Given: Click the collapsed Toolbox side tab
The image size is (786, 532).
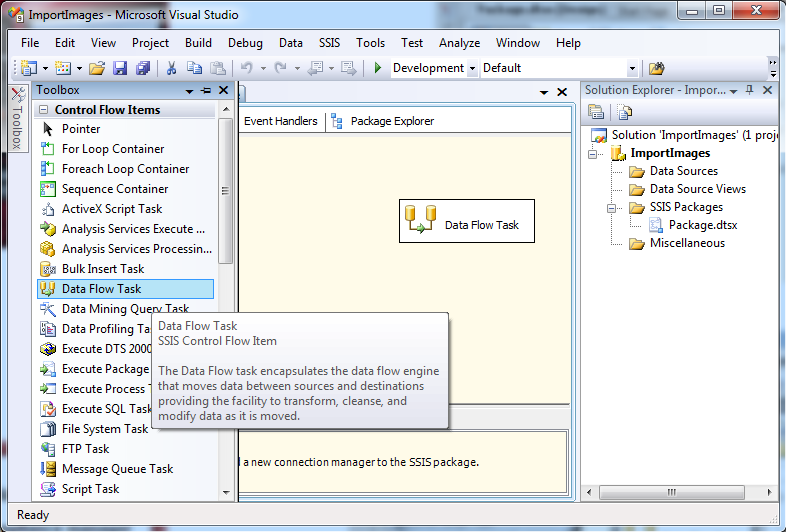Looking at the screenshot, I should tap(17, 118).
